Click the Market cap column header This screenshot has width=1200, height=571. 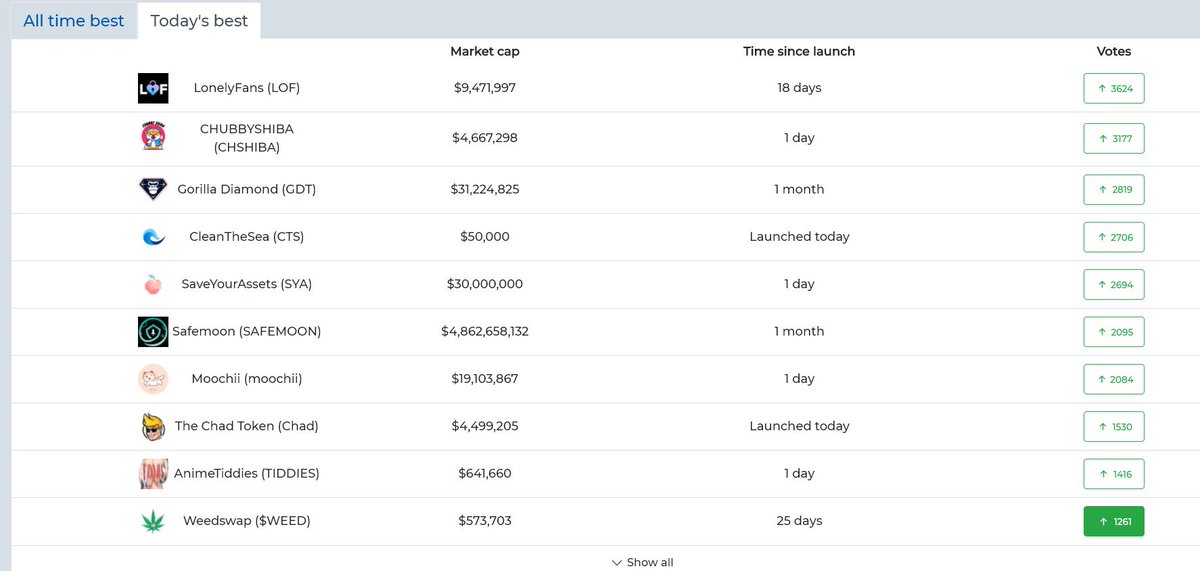485,51
